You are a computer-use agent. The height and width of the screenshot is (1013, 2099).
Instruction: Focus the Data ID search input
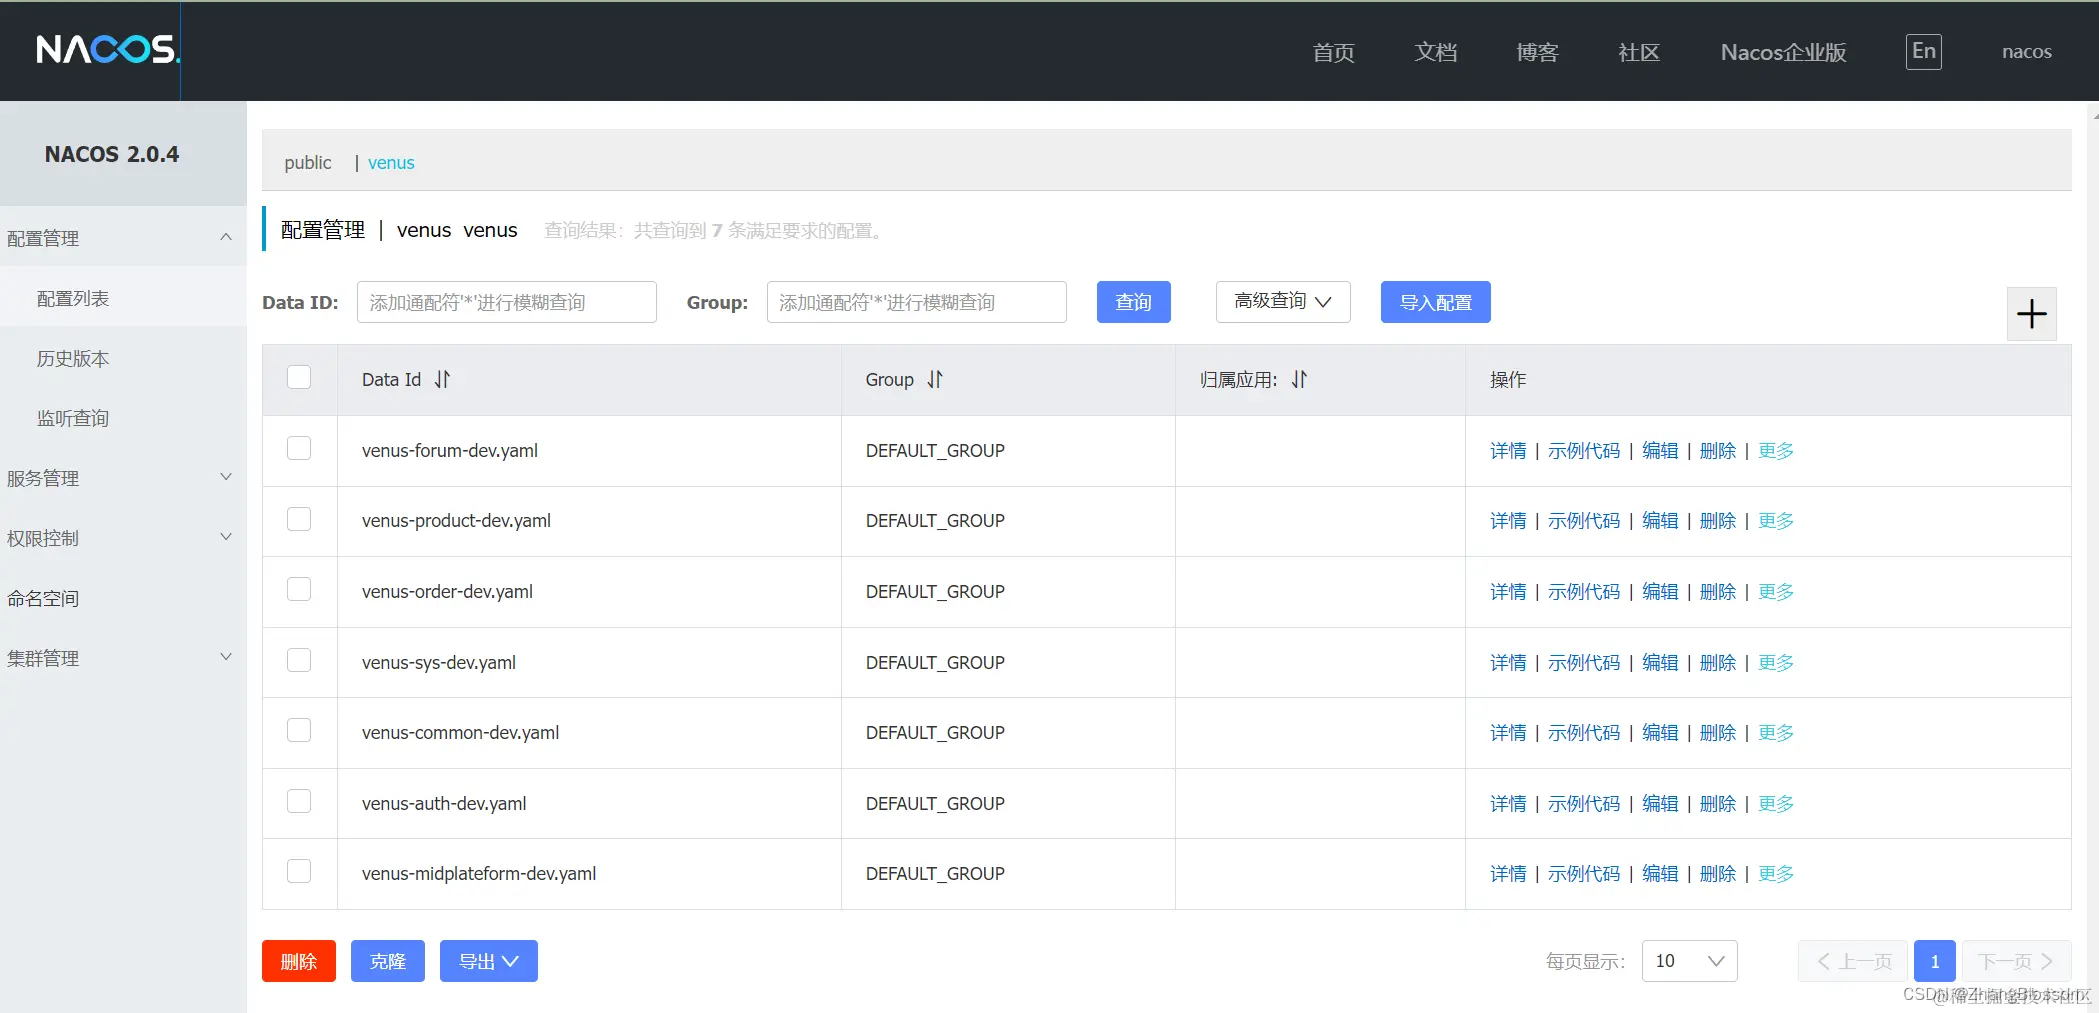pyautogui.click(x=506, y=302)
